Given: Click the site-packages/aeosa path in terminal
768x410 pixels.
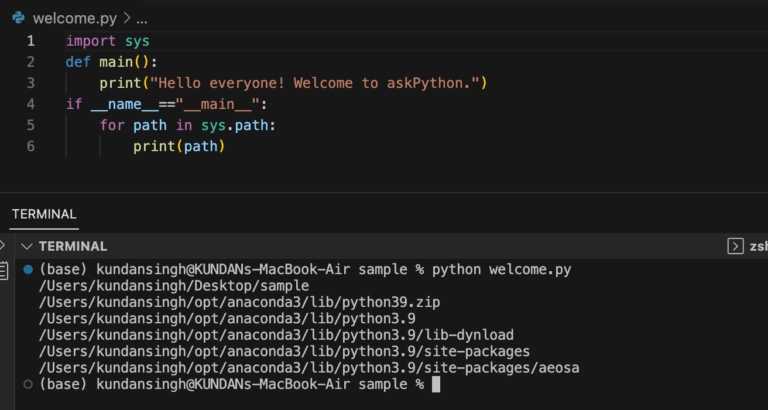Looking at the screenshot, I should (308, 368).
